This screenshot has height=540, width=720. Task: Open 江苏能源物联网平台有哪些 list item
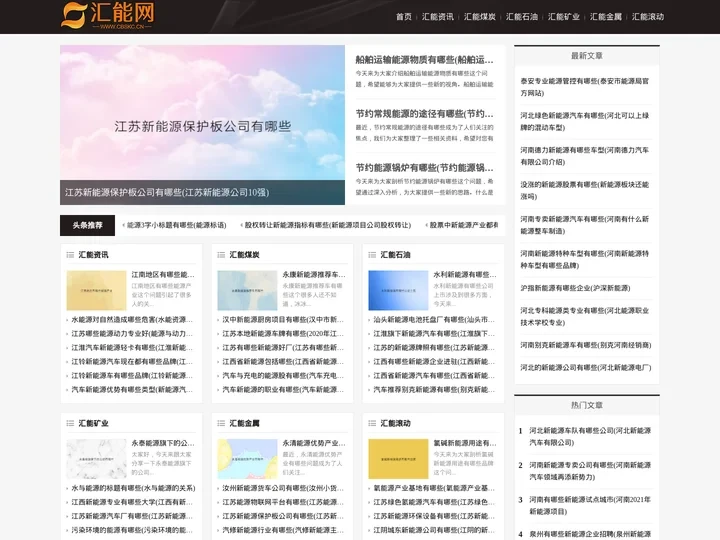[283, 502]
